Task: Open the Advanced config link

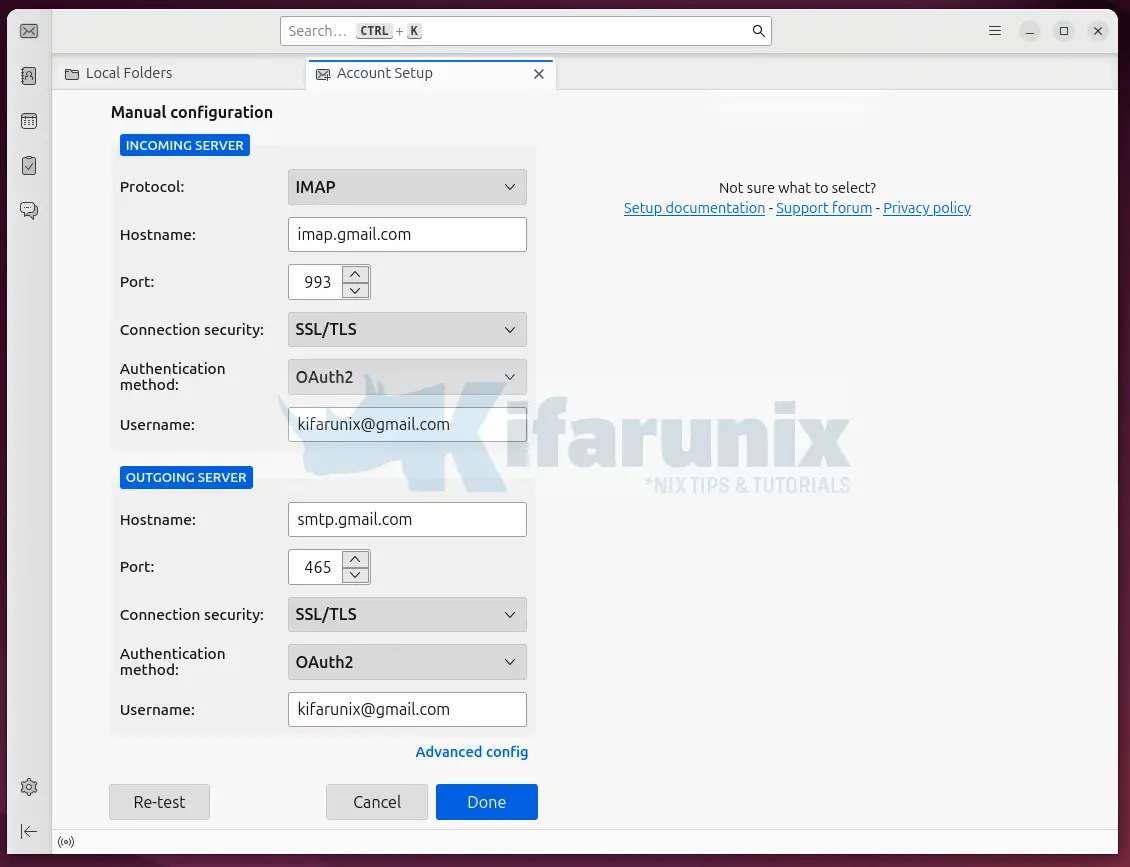Action: click(x=471, y=752)
